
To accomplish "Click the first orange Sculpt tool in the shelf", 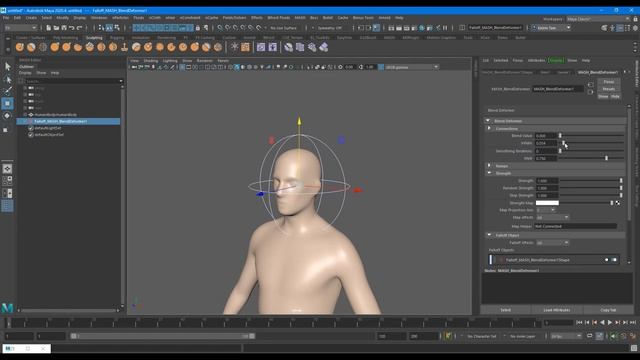I will coord(20,47).
